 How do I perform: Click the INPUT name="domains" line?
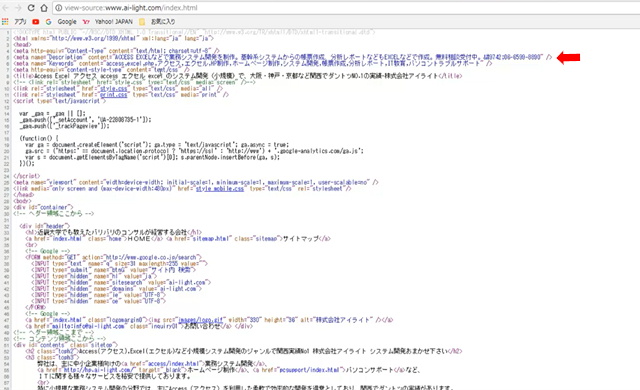116,289
